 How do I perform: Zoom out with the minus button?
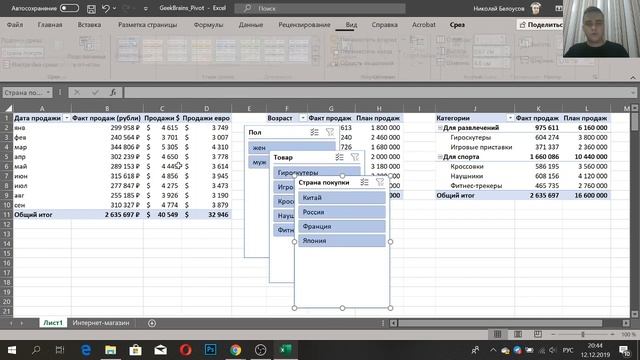[553, 334]
